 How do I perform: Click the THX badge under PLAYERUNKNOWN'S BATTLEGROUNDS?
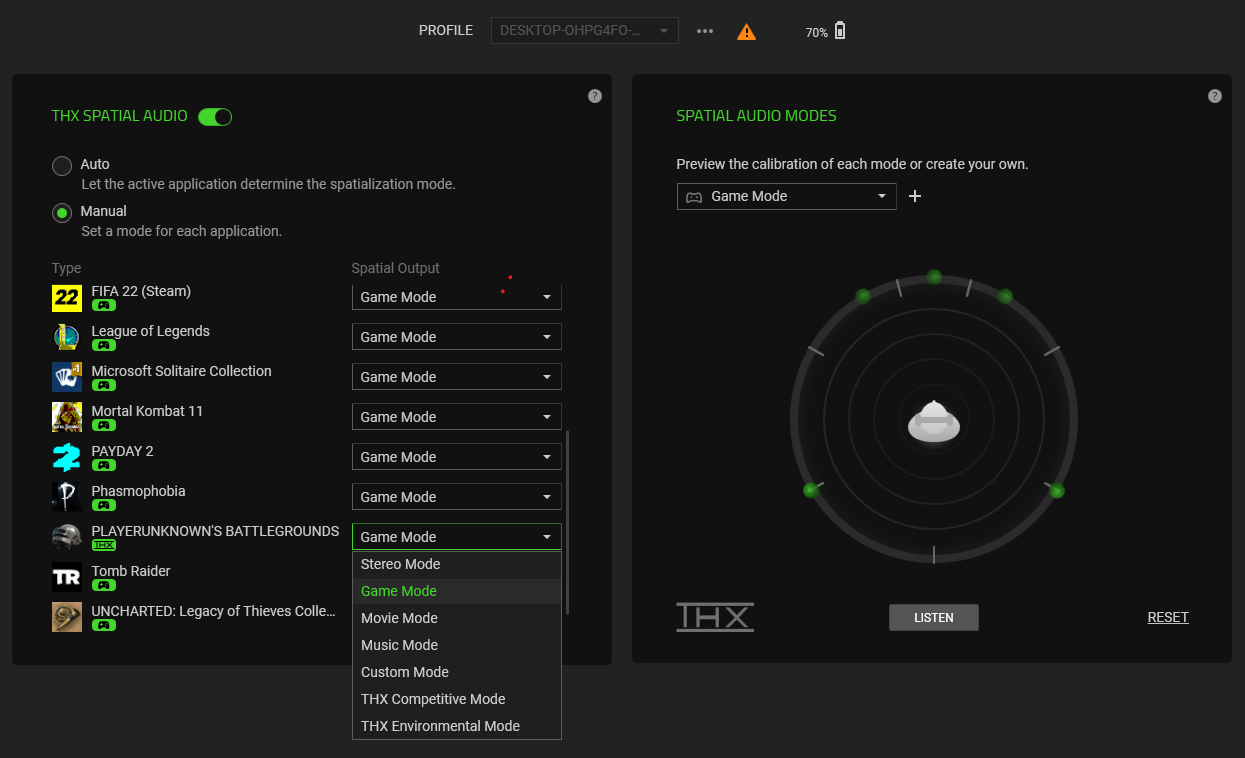click(x=103, y=546)
